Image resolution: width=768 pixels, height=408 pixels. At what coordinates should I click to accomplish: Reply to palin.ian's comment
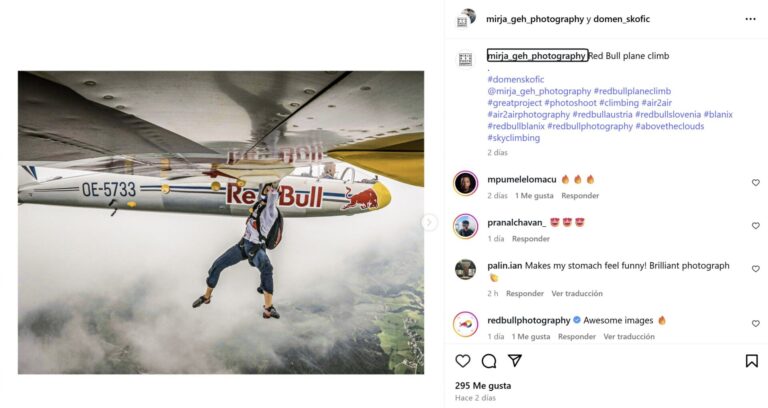point(524,294)
